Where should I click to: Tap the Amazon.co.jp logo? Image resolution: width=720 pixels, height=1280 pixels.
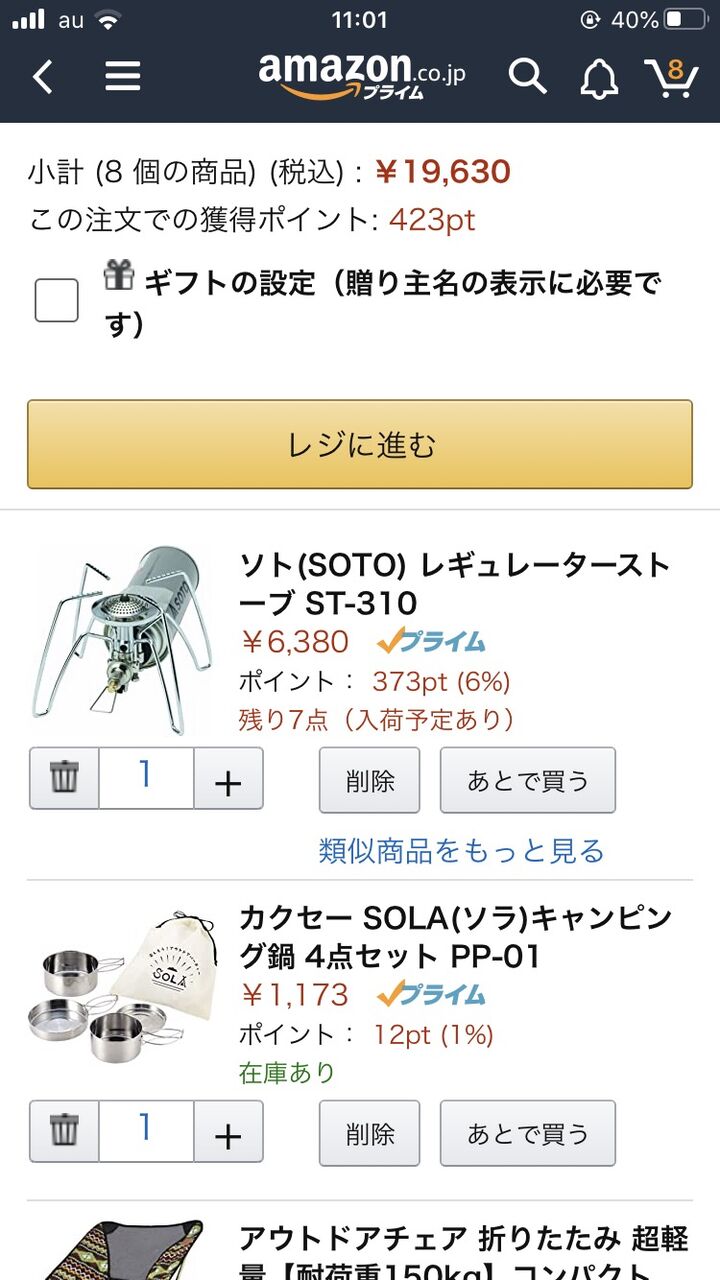pos(361,76)
